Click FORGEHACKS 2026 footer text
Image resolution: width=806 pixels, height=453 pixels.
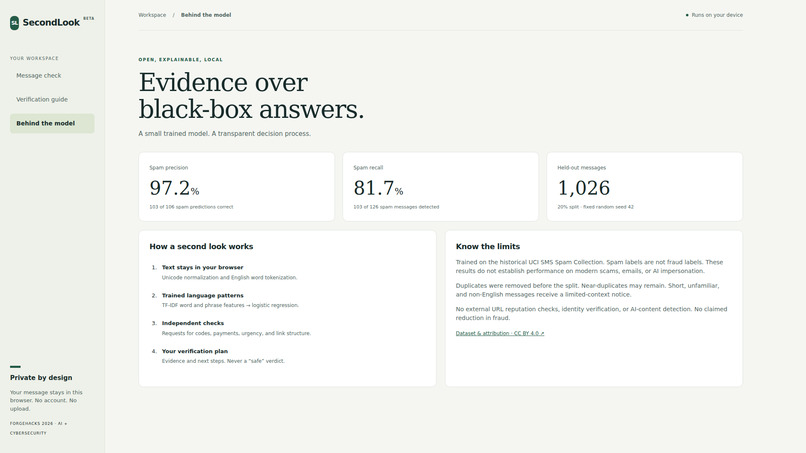click(x=39, y=428)
